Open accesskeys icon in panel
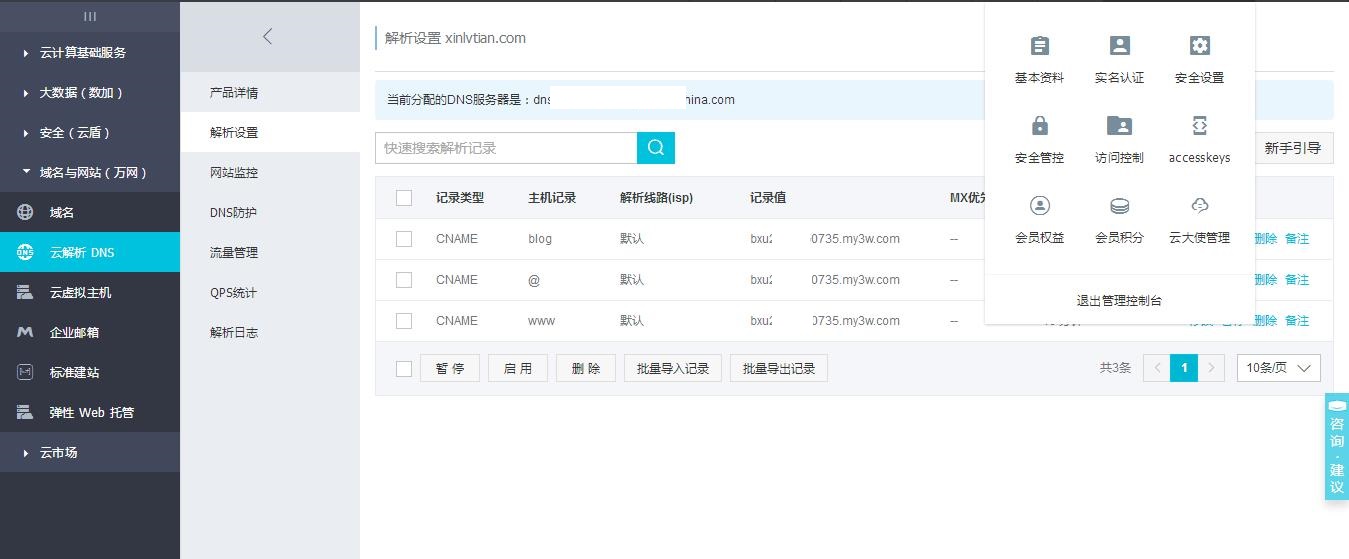1349x559 pixels. [x=1199, y=126]
